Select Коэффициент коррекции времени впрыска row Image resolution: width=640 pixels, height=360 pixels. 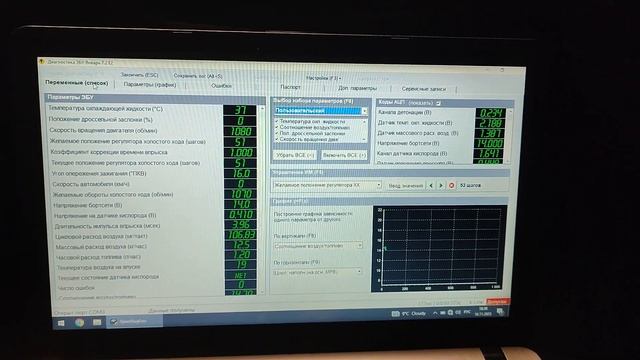click(153, 152)
